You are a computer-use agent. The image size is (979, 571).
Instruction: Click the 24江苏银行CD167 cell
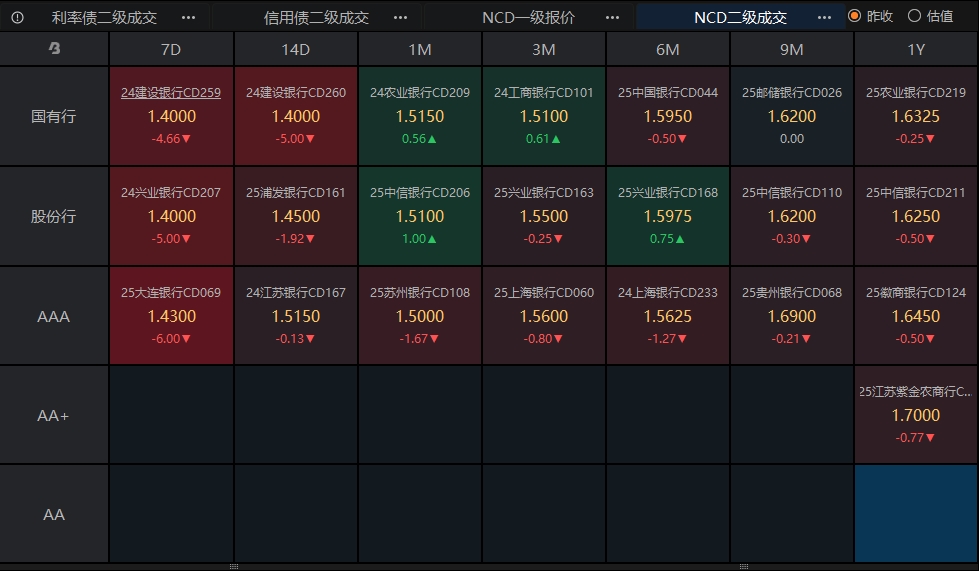tap(295, 316)
